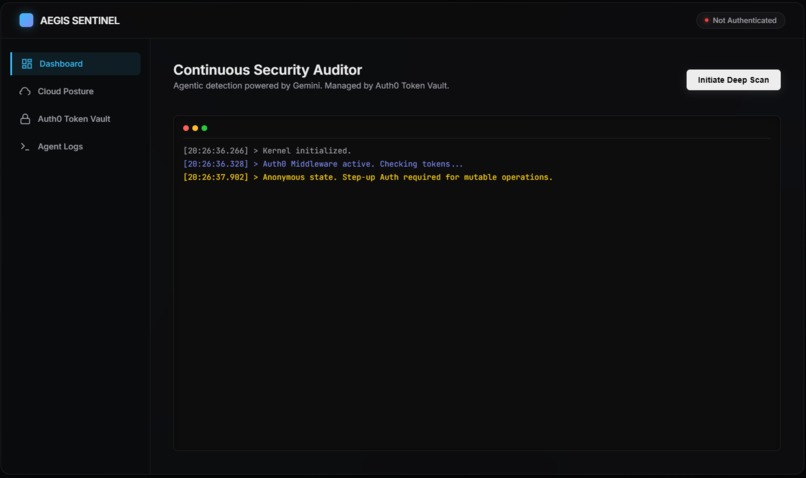Click the yellow terminal window dot
Screen dimensions: 806x478
tap(195, 128)
